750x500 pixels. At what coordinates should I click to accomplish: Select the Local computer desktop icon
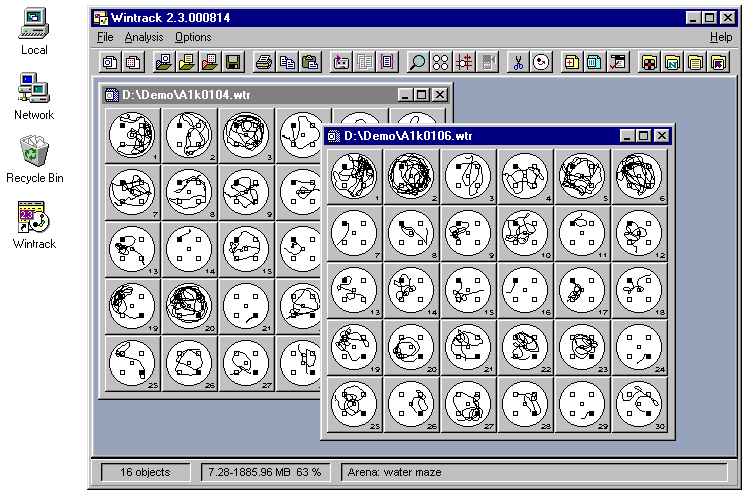[x=34, y=31]
